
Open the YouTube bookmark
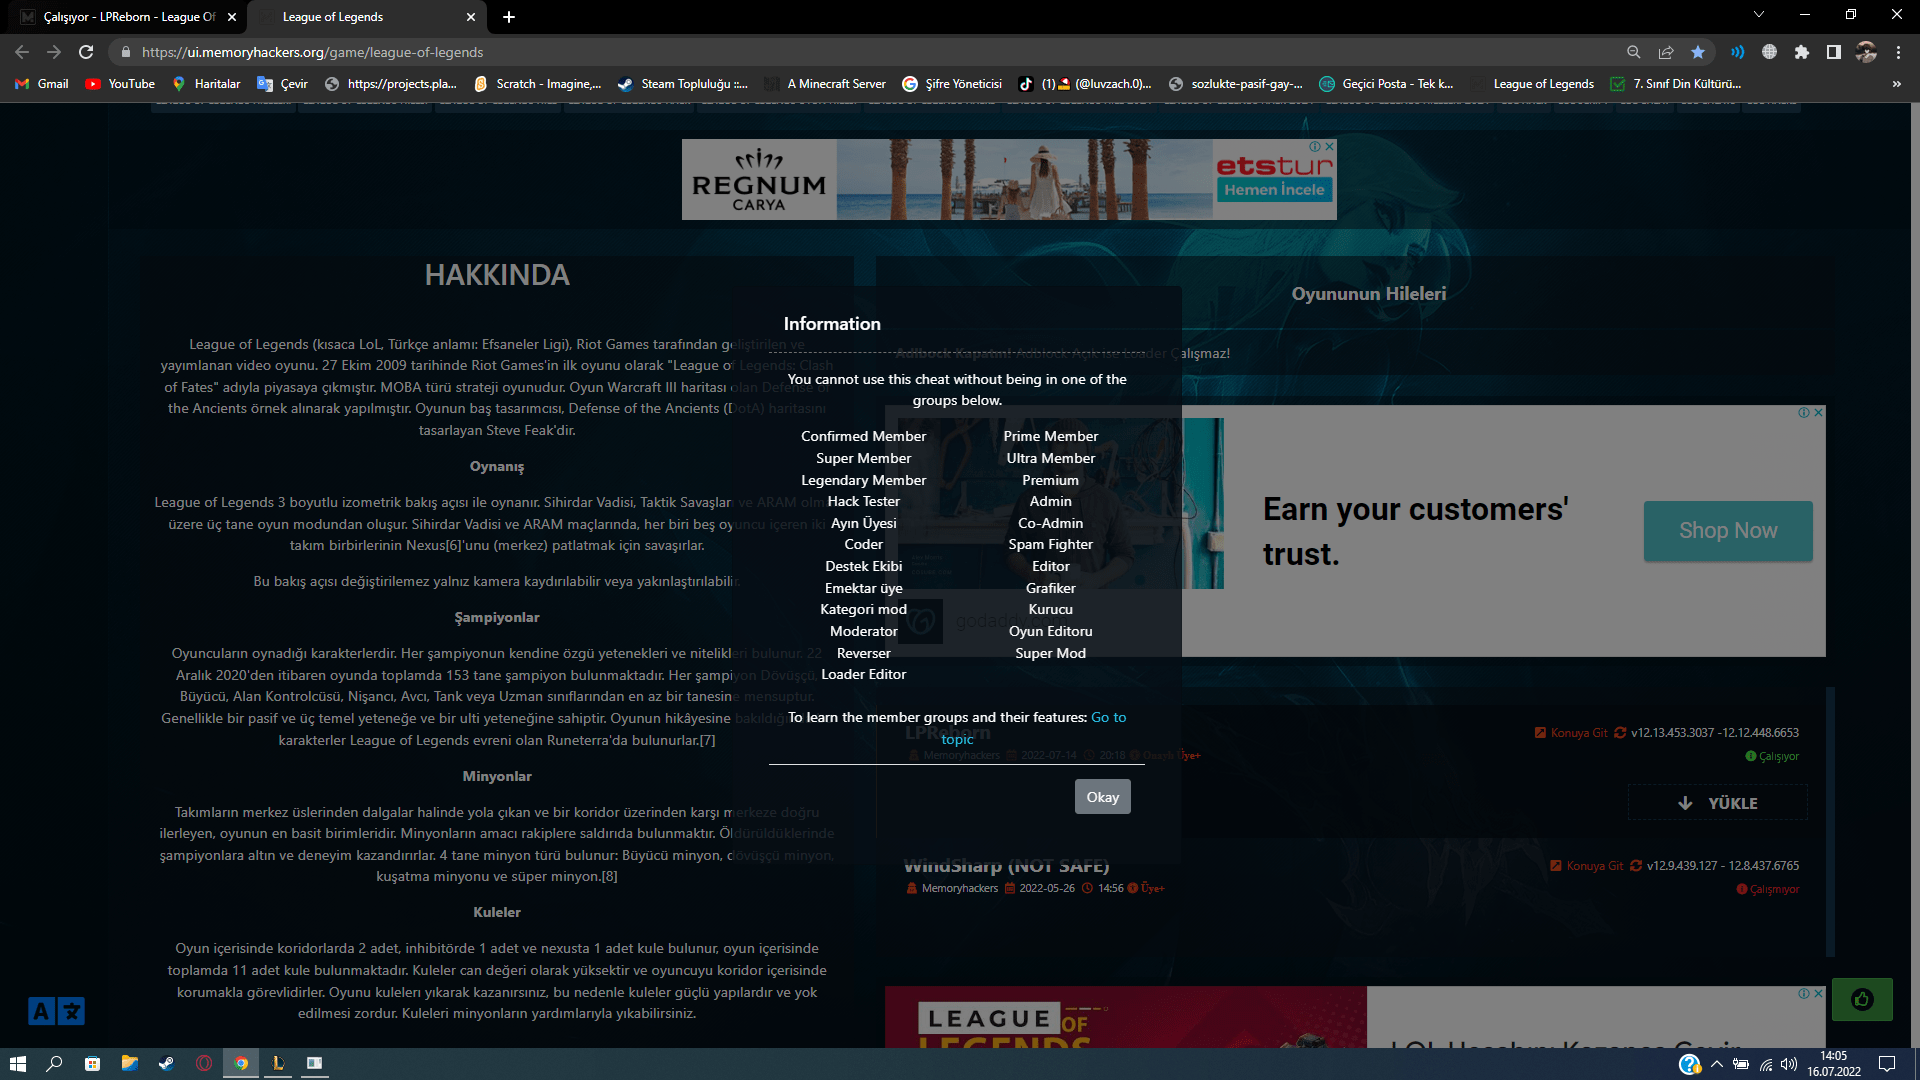(120, 84)
